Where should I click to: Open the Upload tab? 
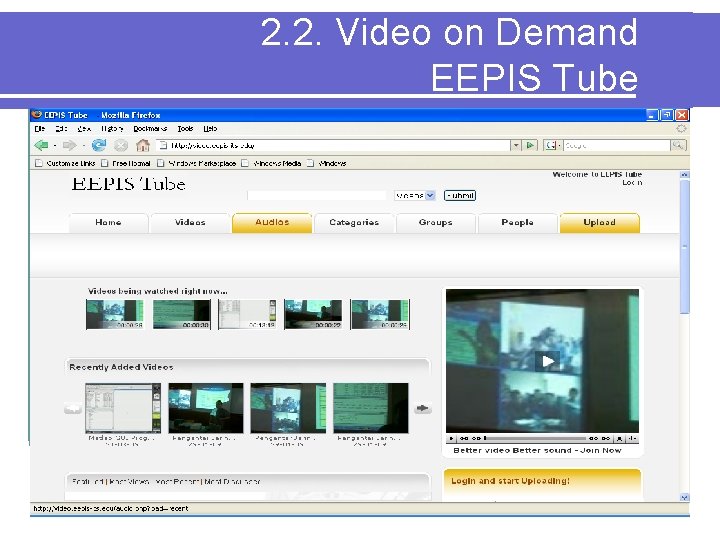click(599, 223)
